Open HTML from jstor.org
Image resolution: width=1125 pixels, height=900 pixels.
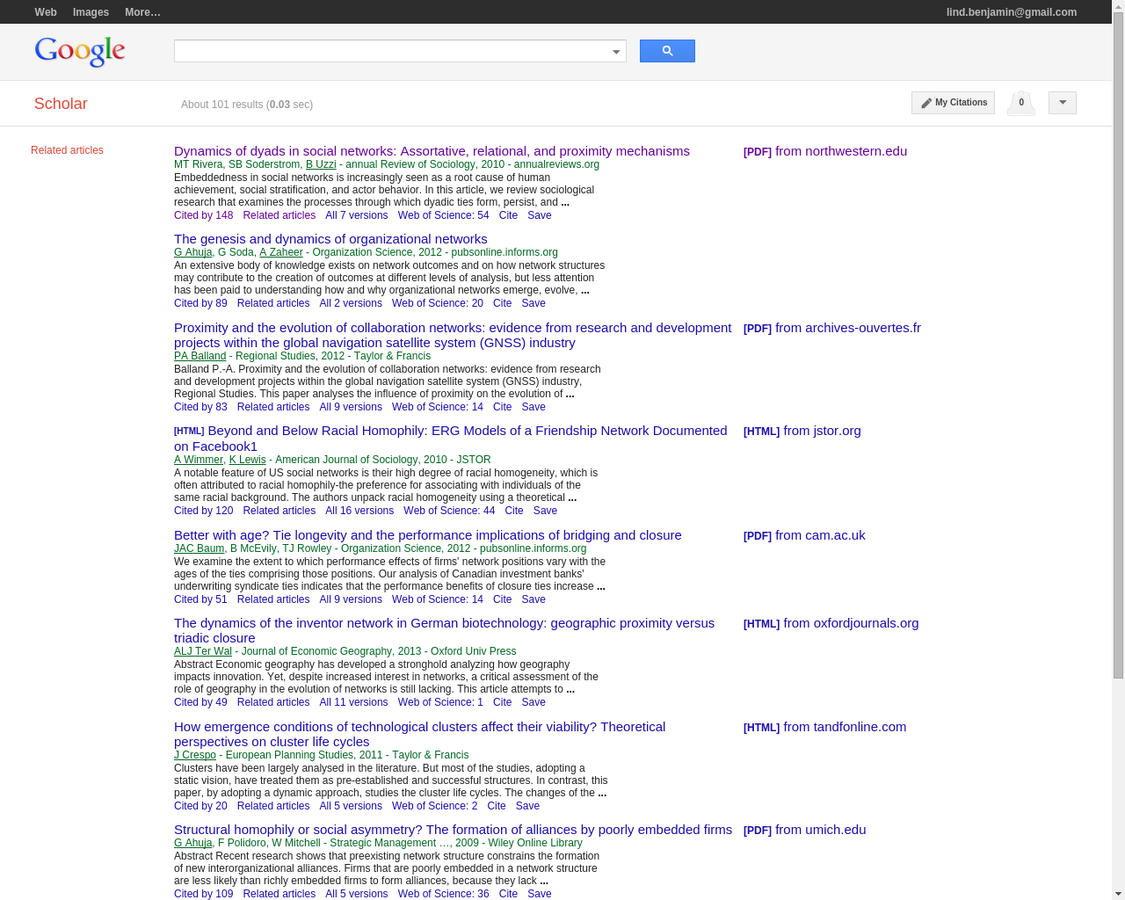coord(802,431)
